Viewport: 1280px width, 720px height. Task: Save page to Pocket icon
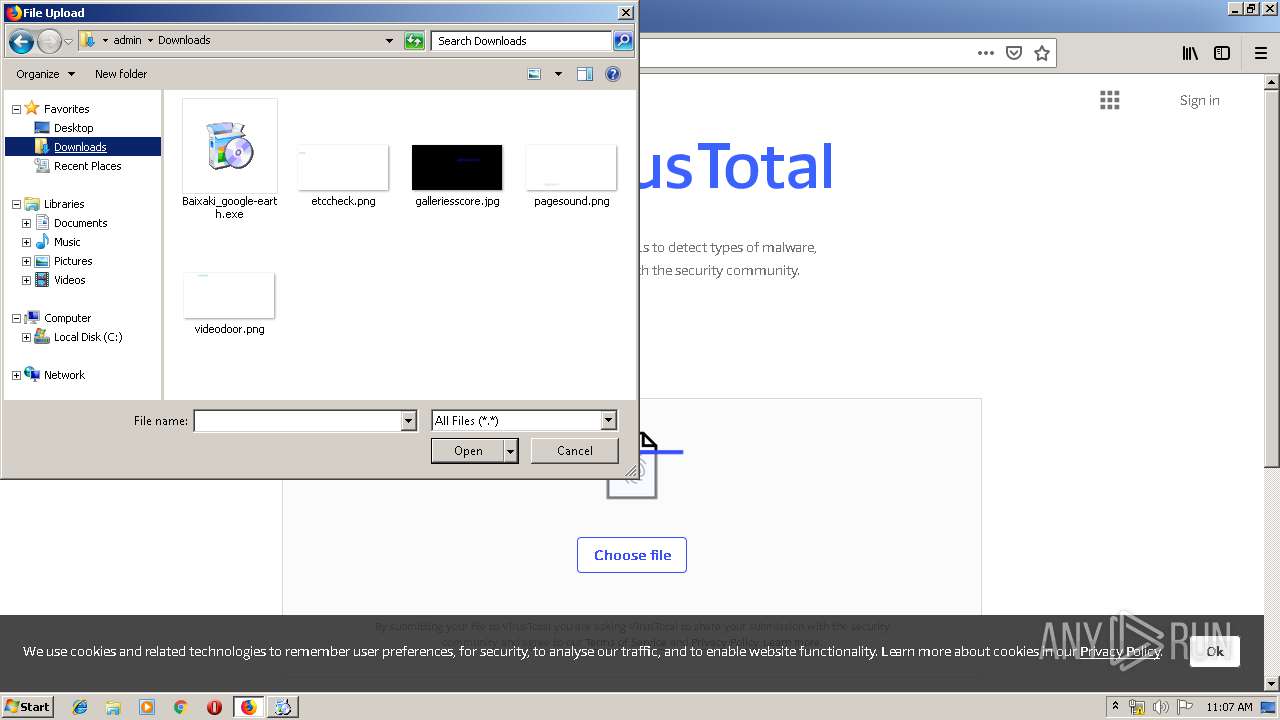pyautogui.click(x=1014, y=53)
